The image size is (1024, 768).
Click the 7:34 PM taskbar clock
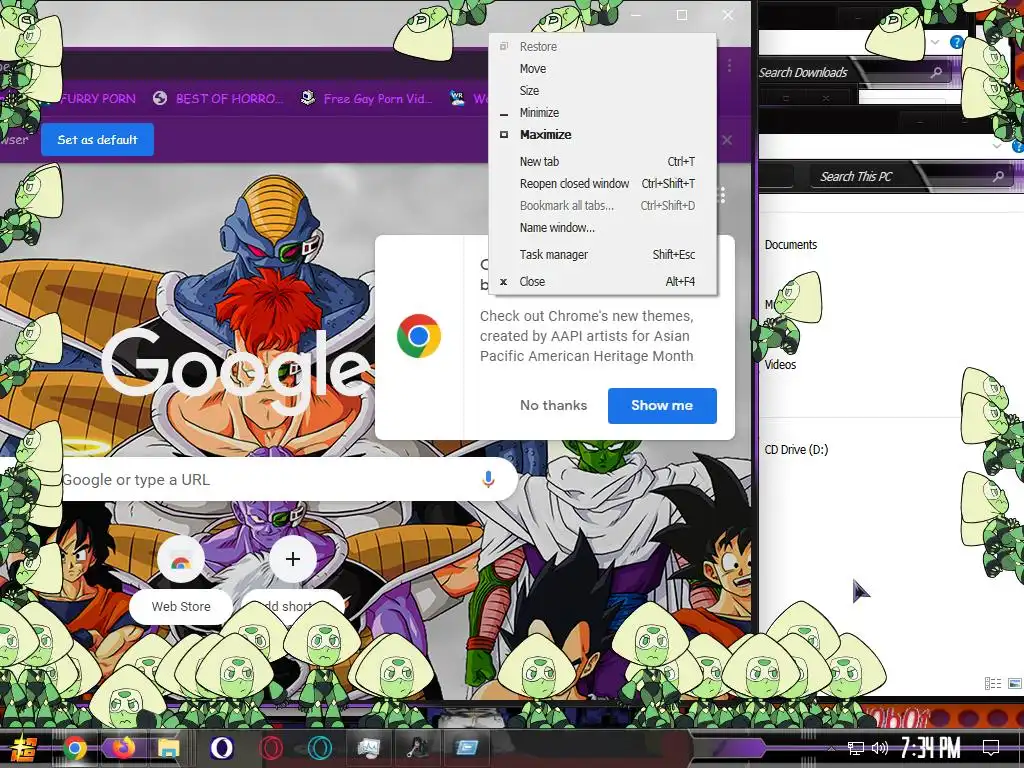tap(931, 748)
